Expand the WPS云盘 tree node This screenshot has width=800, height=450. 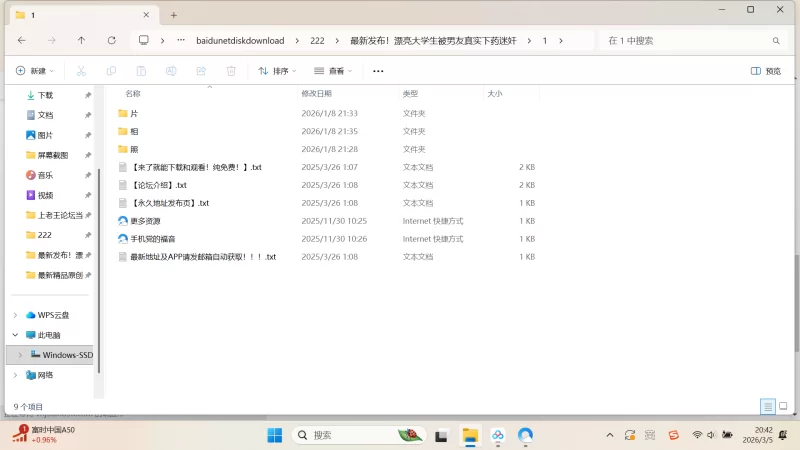(x=15, y=315)
